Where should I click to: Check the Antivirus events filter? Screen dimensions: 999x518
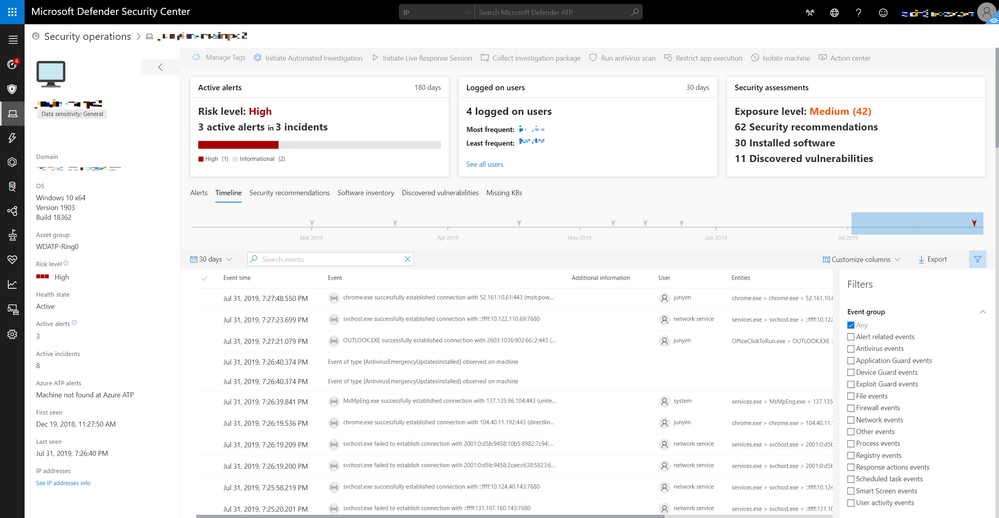(x=851, y=349)
